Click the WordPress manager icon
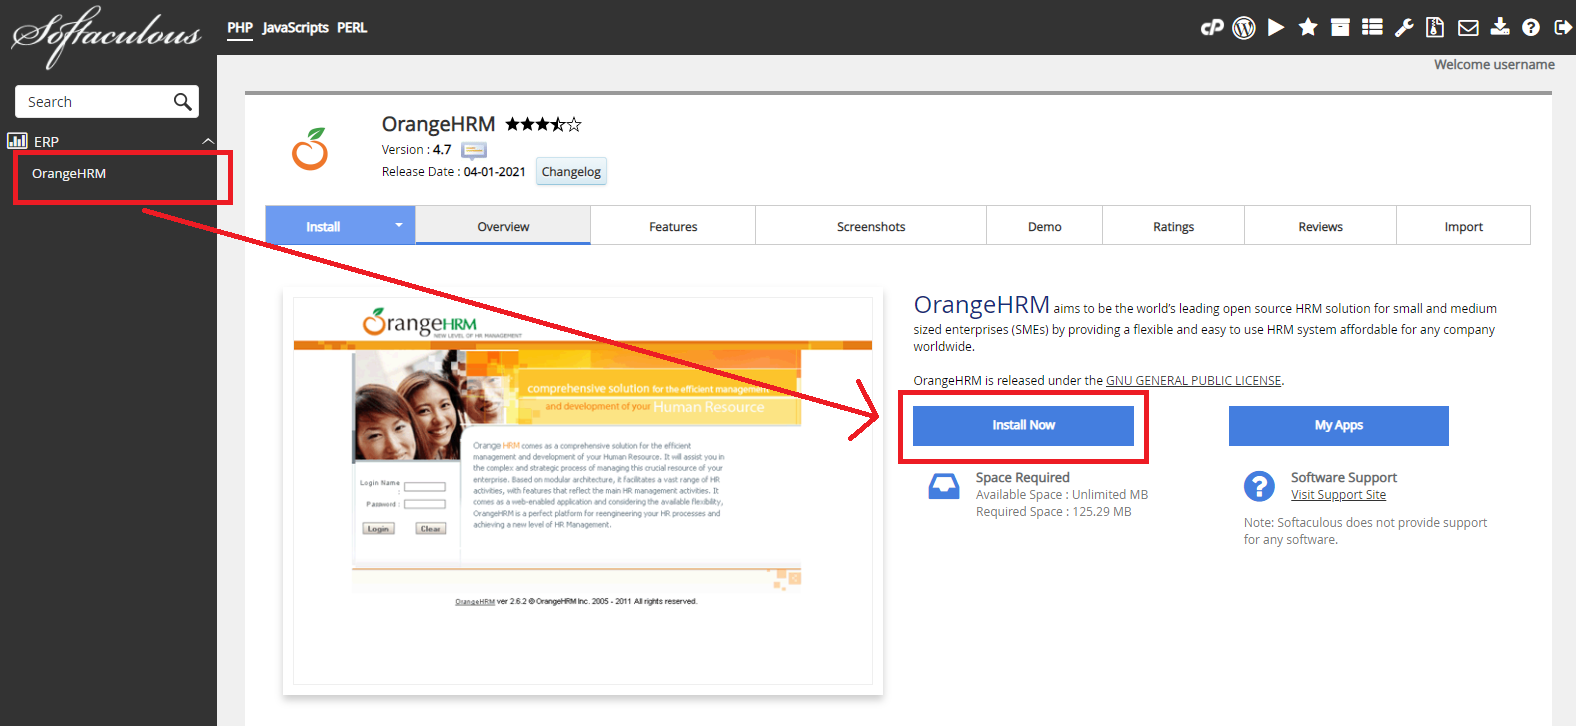The image size is (1576, 726). coord(1244,28)
